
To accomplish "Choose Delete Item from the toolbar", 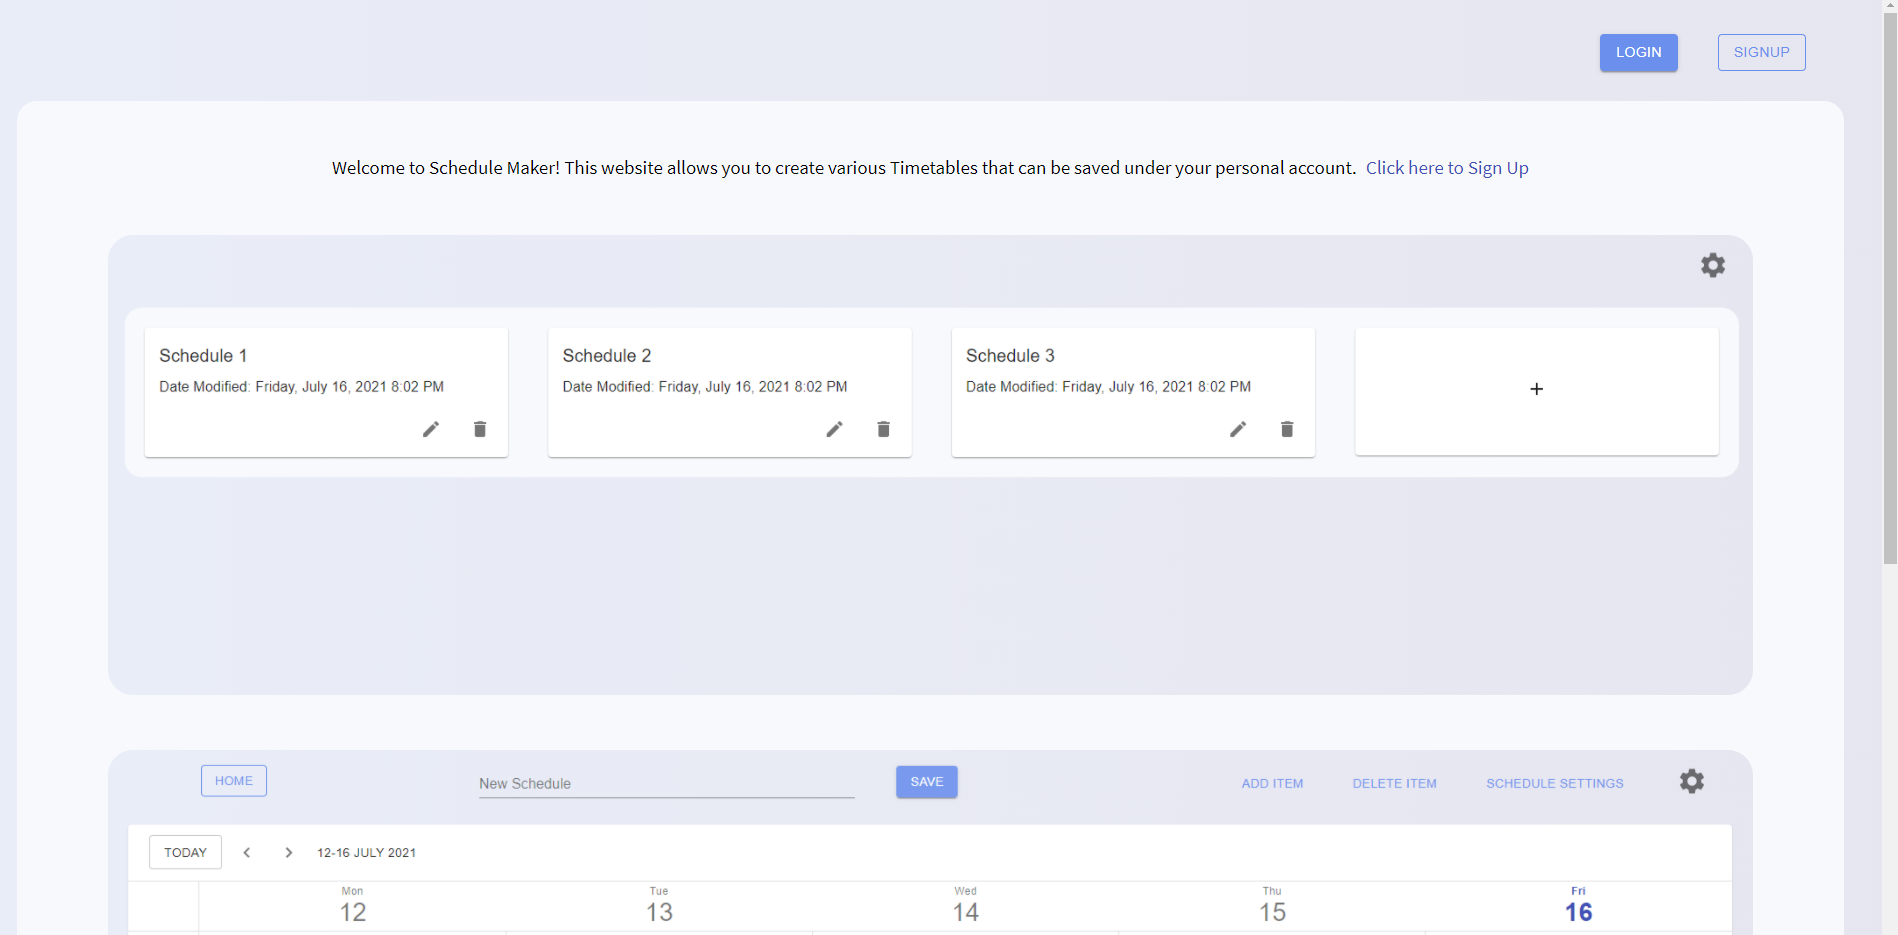I will (1394, 783).
